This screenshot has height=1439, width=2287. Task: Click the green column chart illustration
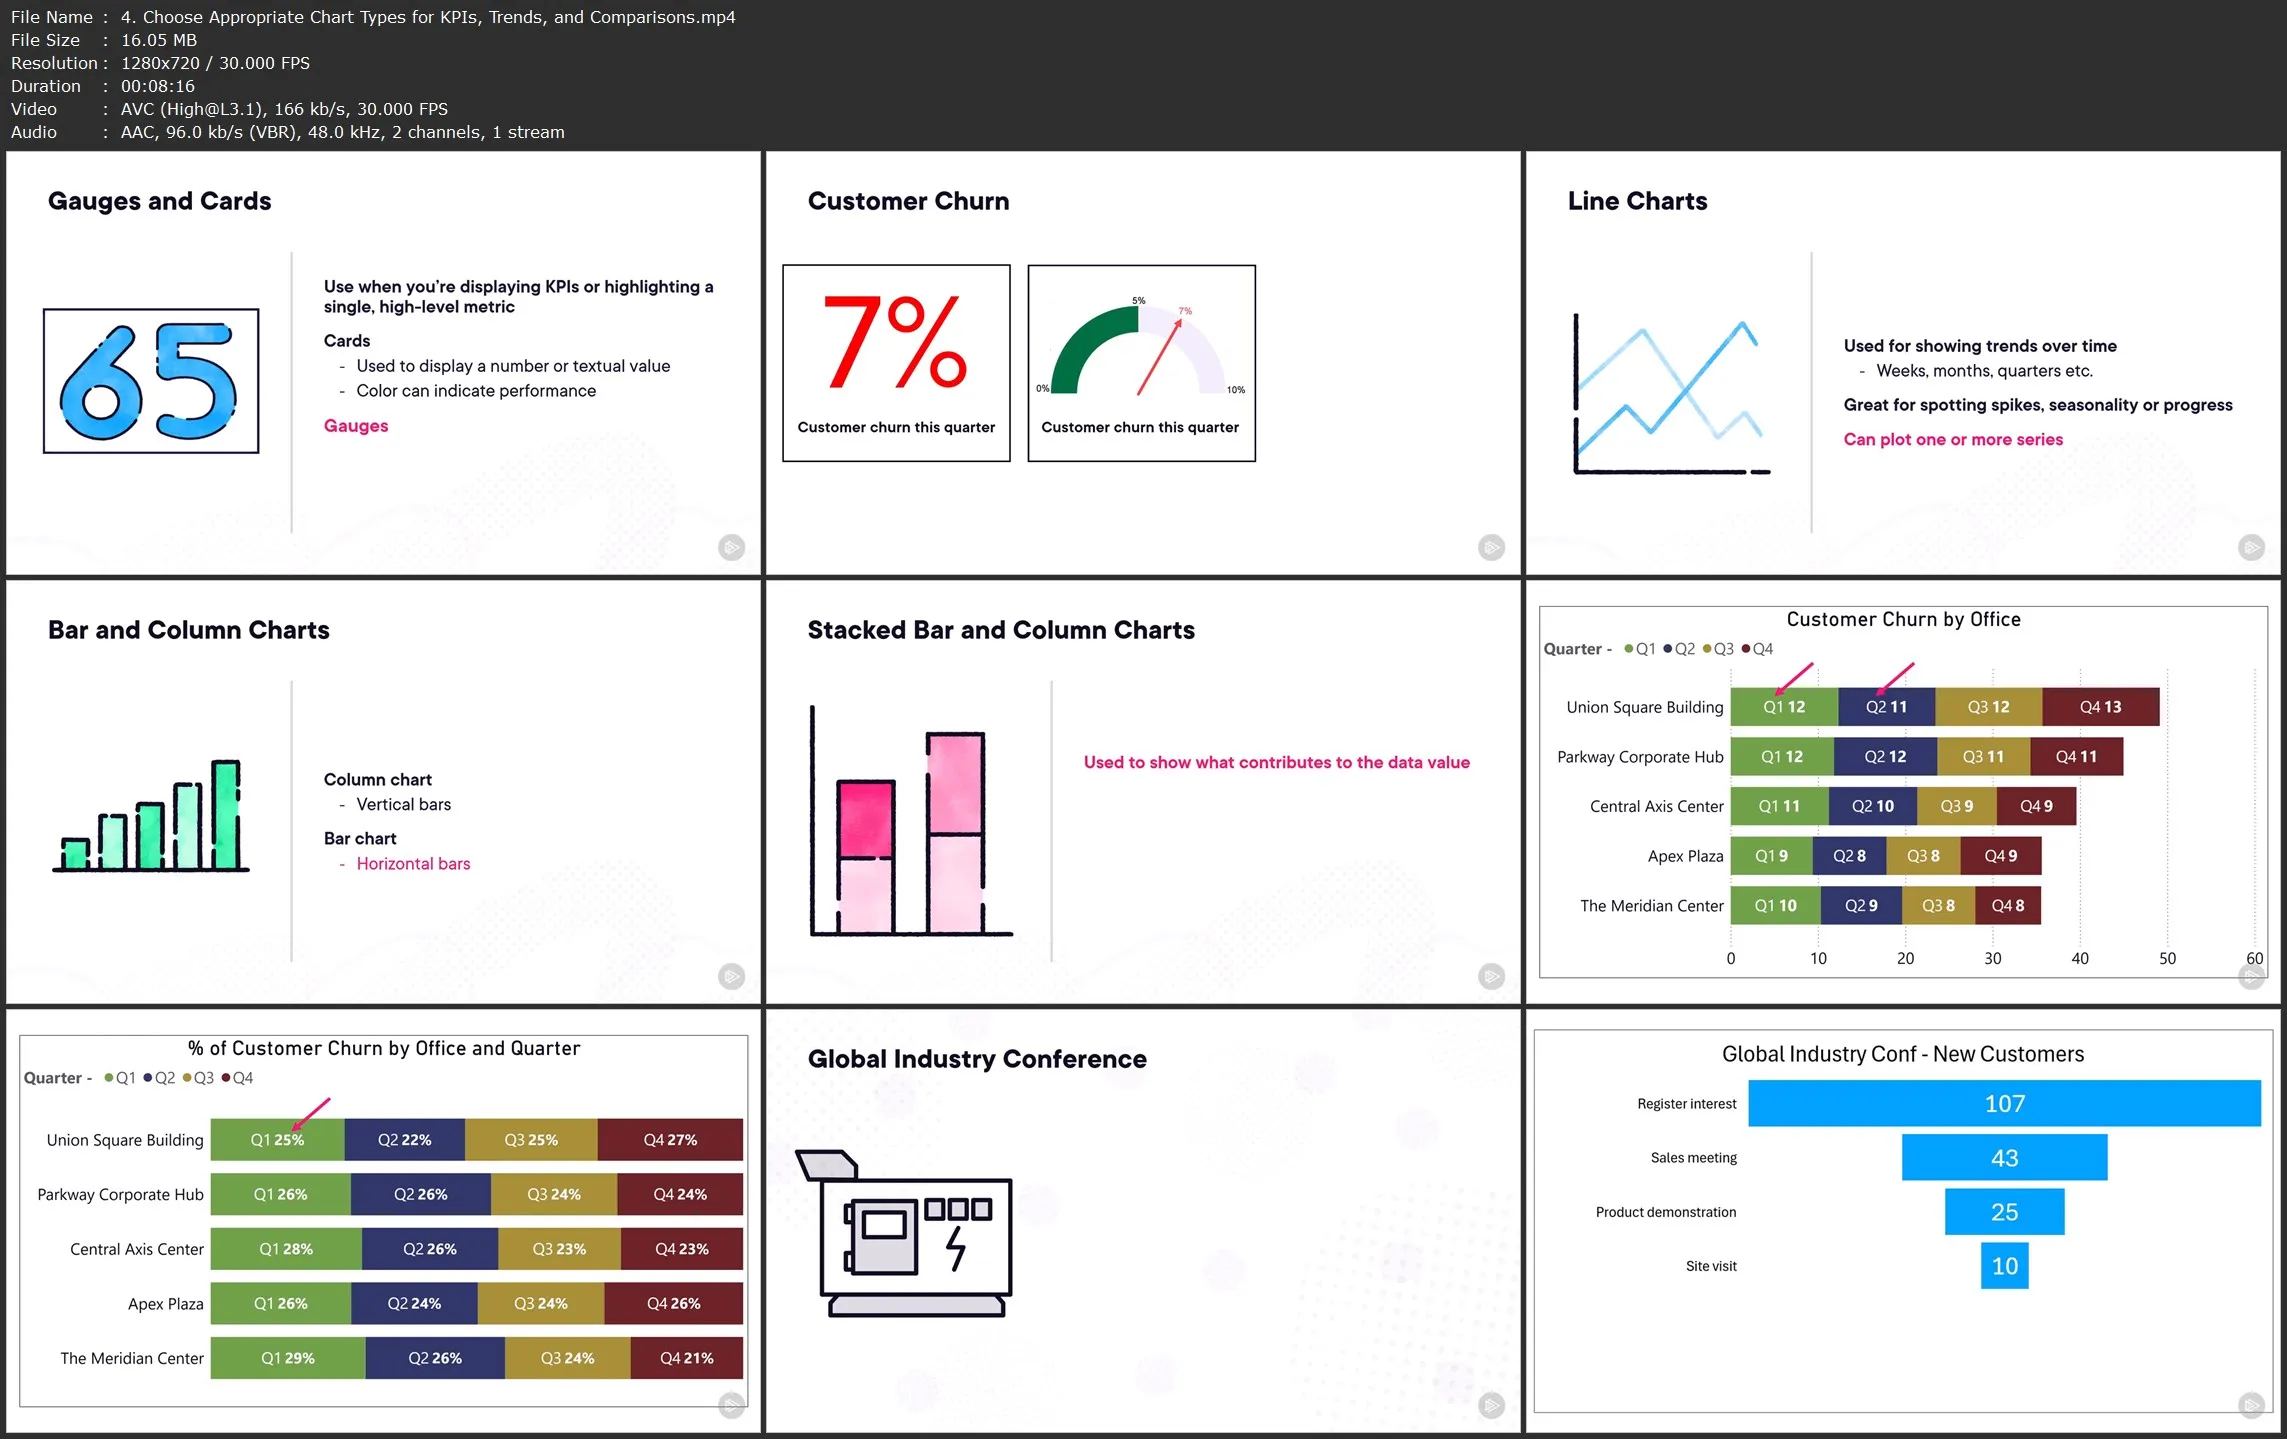pyautogui.click(x=151, y=818)
